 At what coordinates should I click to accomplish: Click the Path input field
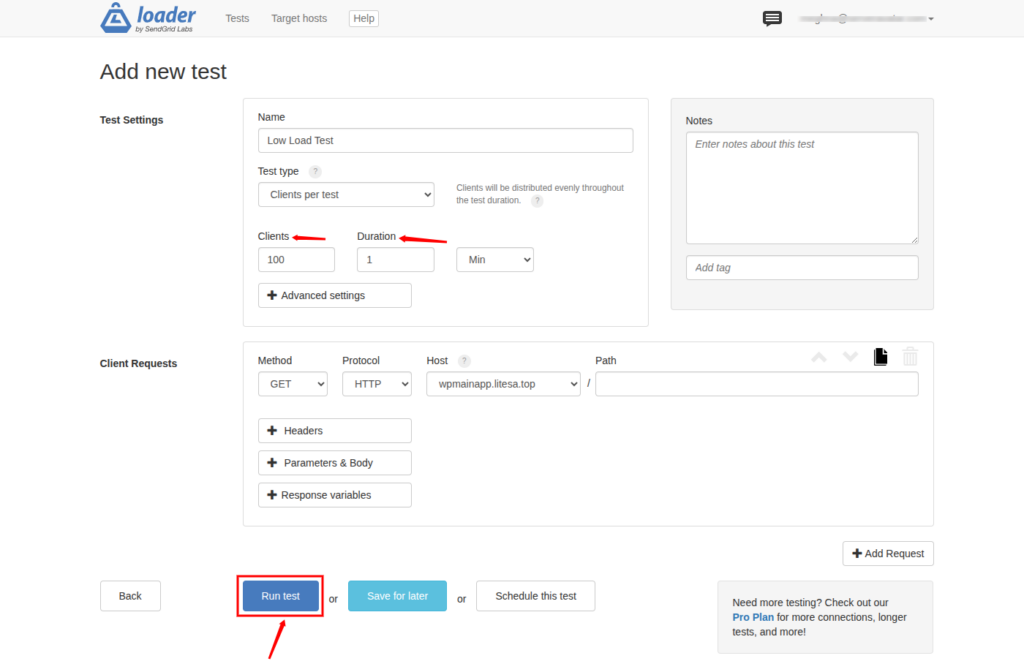(x=757, y=384)
